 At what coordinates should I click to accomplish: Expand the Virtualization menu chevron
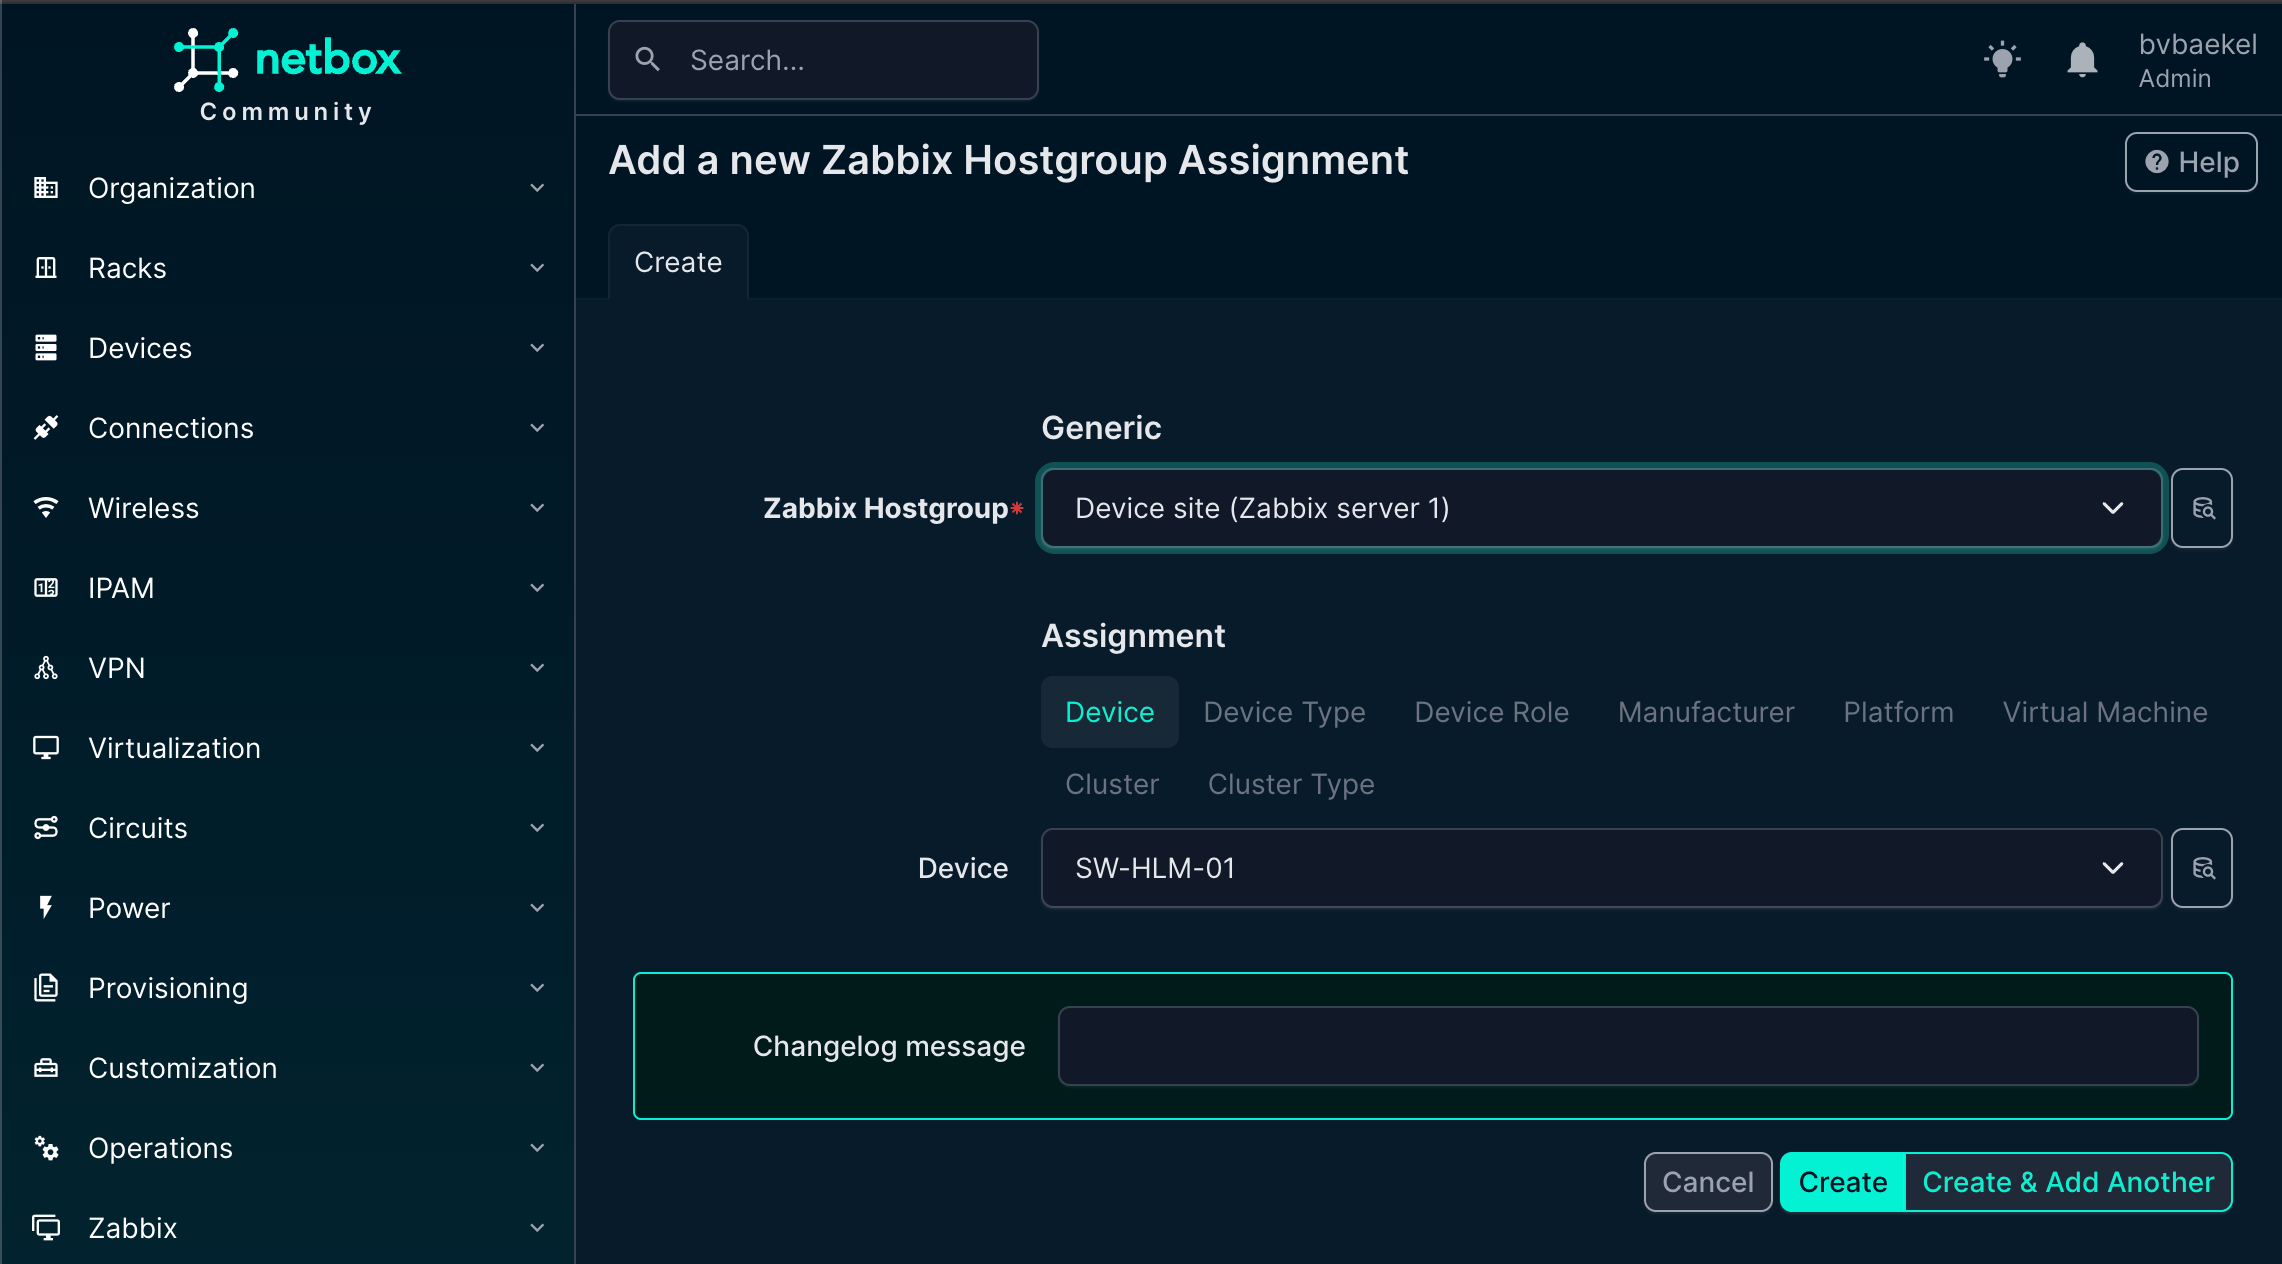pos(537,748)
